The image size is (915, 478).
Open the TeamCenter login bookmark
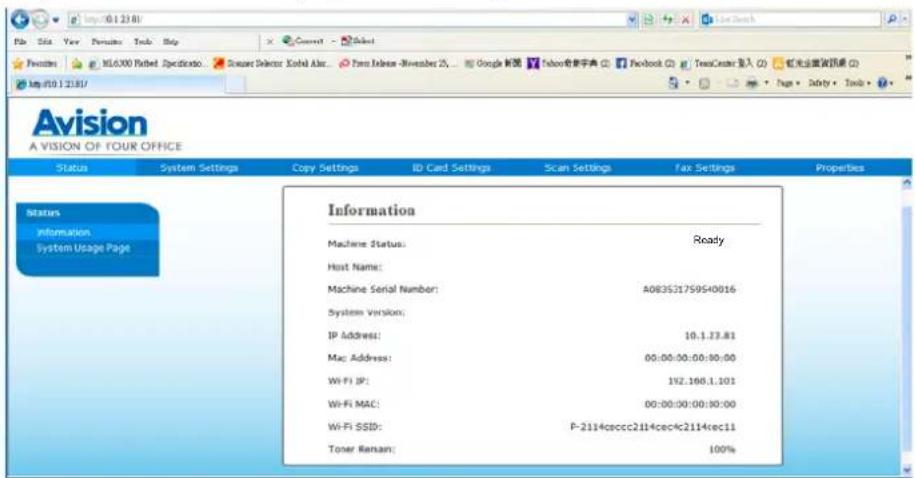[724, 63]
